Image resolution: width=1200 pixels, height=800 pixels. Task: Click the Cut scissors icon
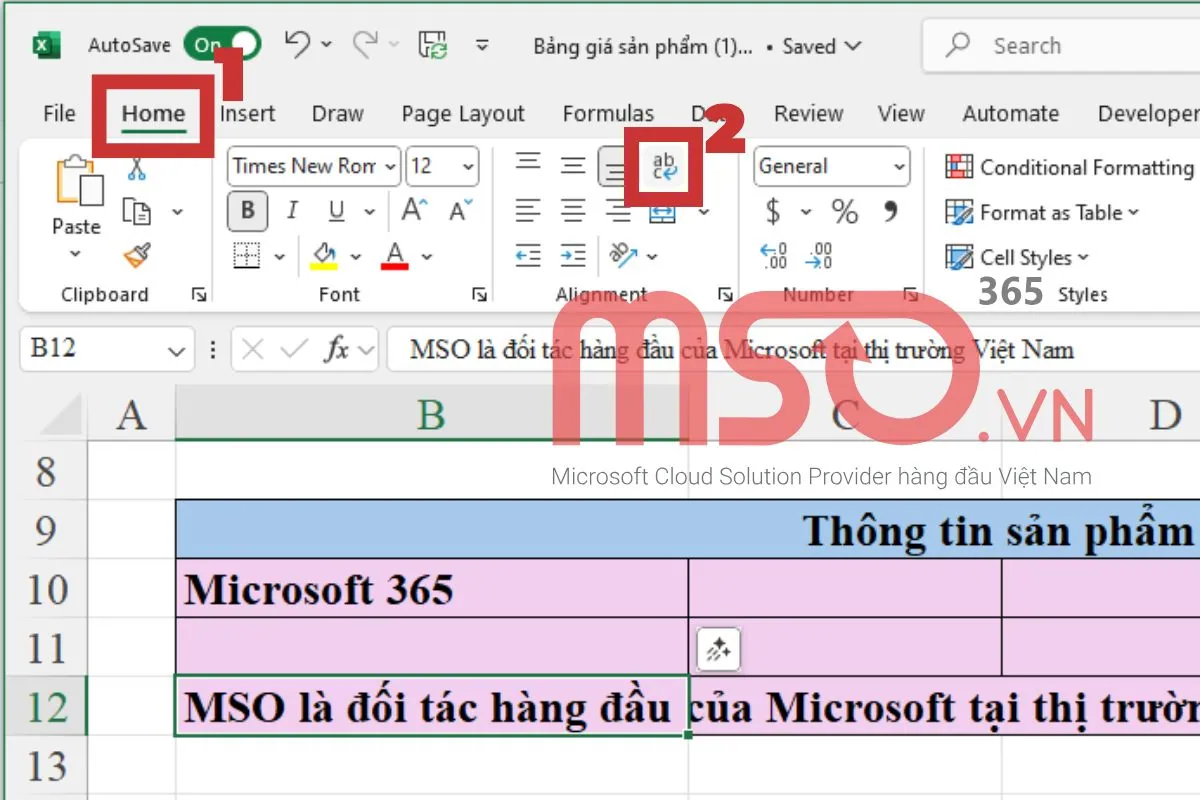coord(137,169)
